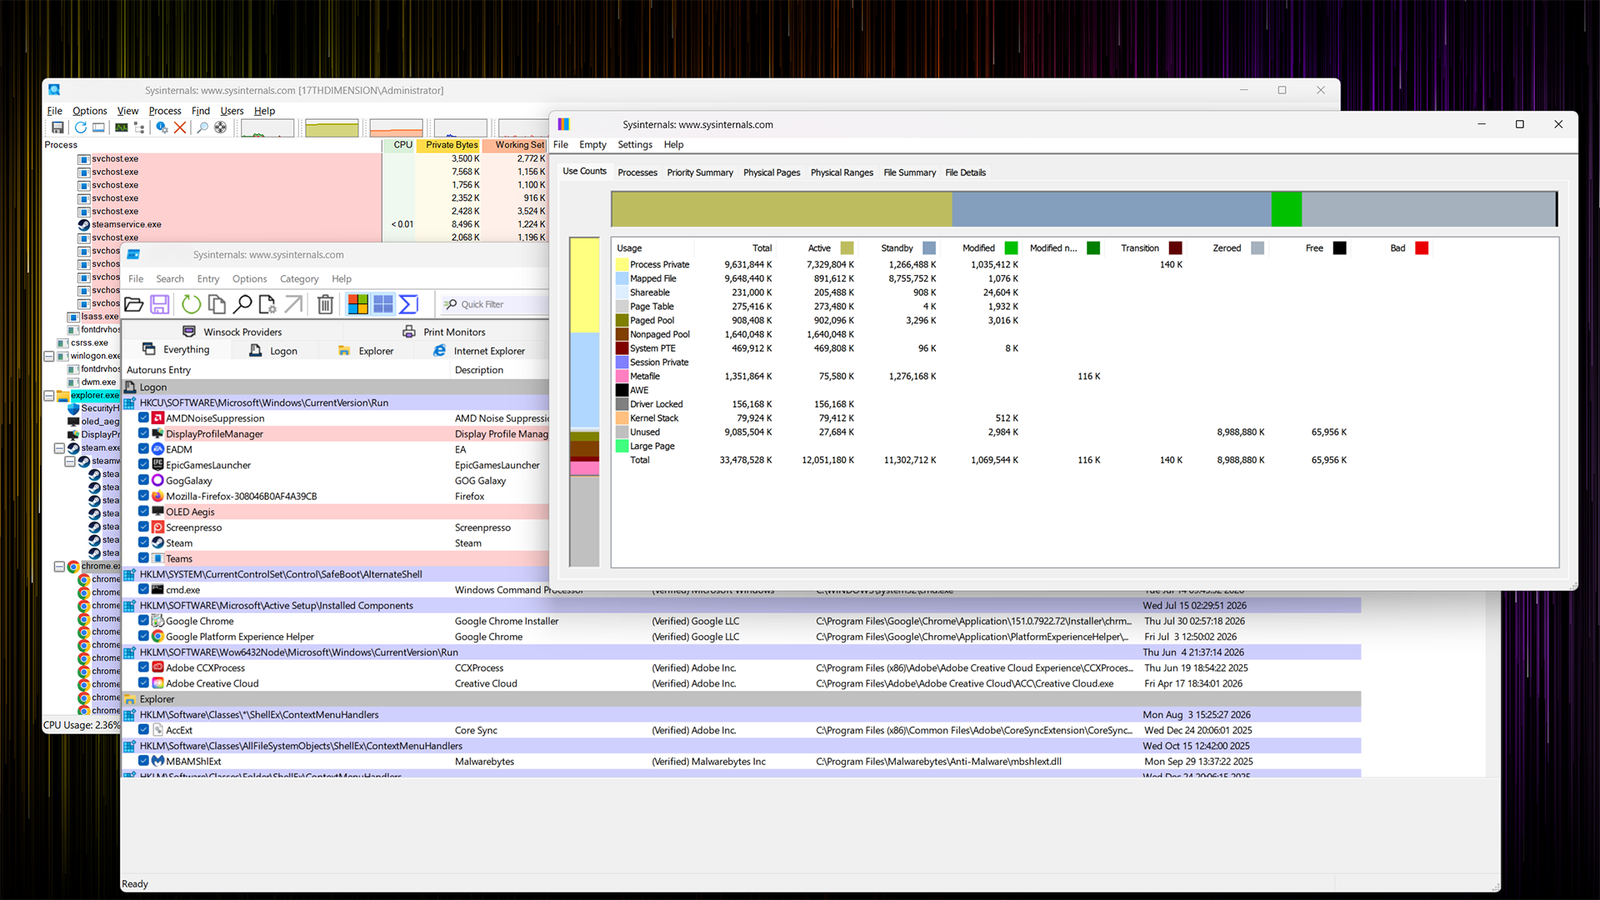The height and width of the screenshot is (900, 1600).
Task: Switch to the Priority Summary tab
Action: (700, 172)
